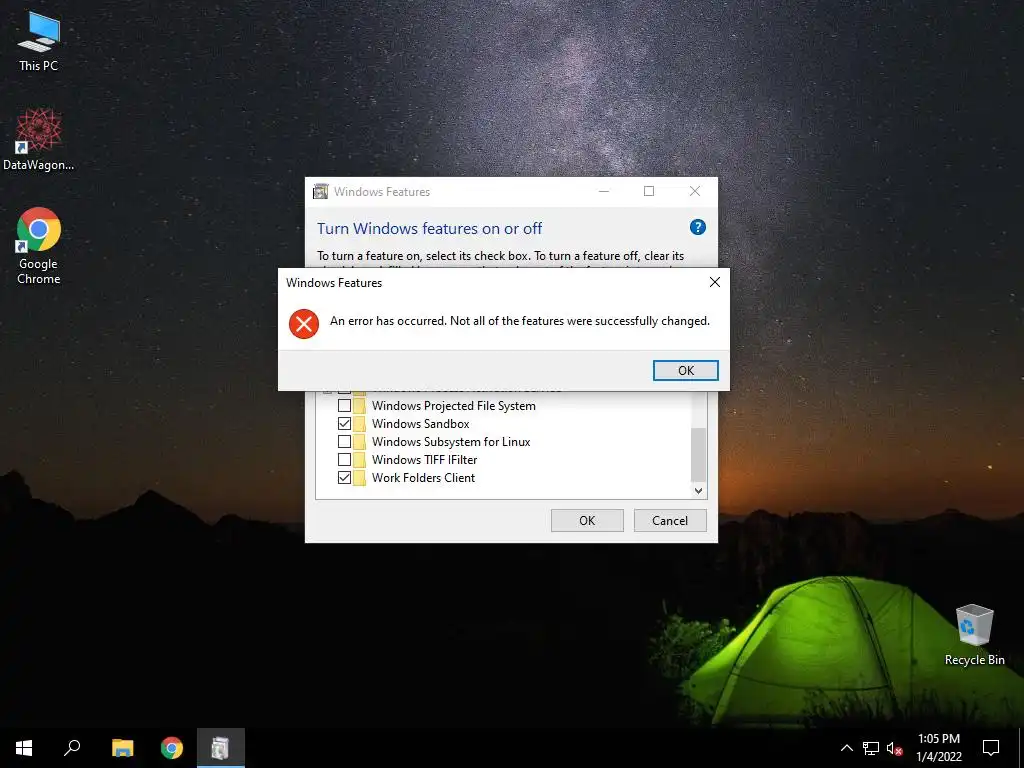
Task: Click Windows Projected File System folder icon
Action: pyautogui.click(x=359, y=406)
